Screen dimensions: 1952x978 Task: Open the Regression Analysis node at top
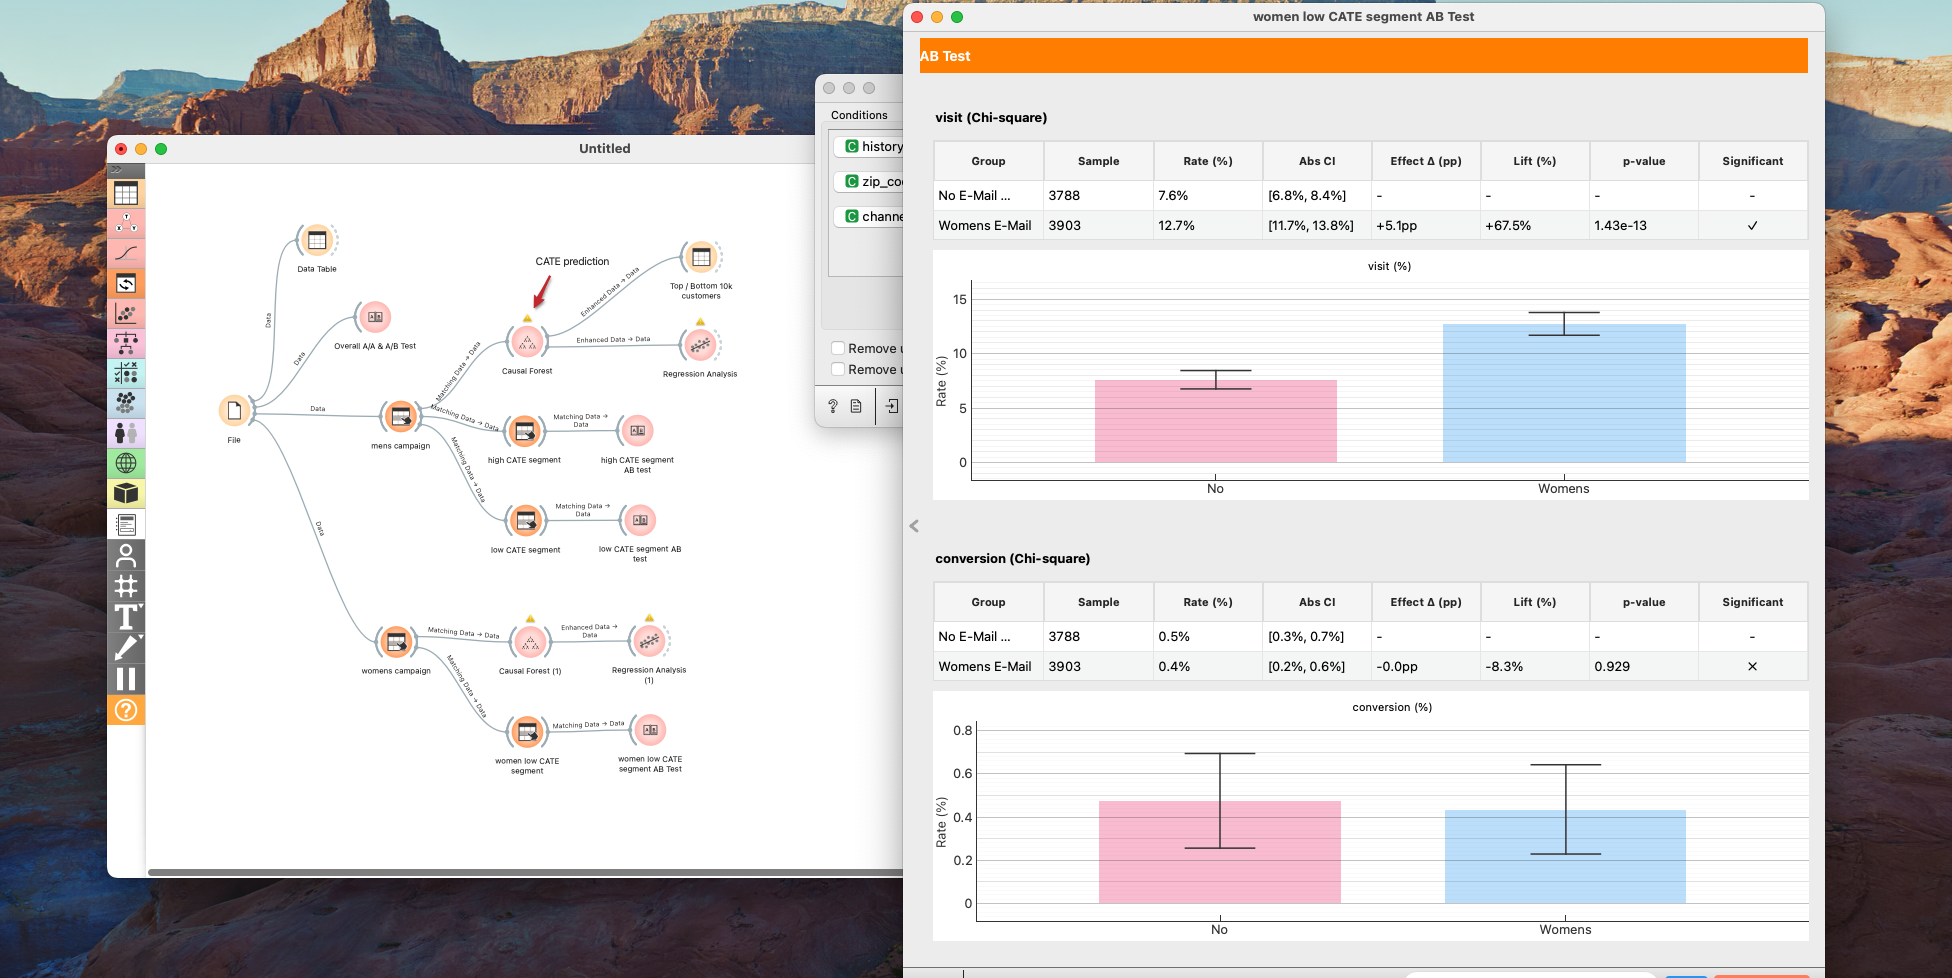coord(700,345)
